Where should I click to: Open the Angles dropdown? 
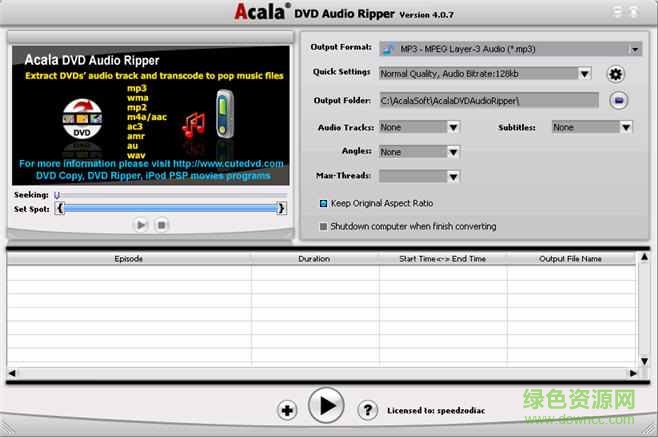[453, 152]
